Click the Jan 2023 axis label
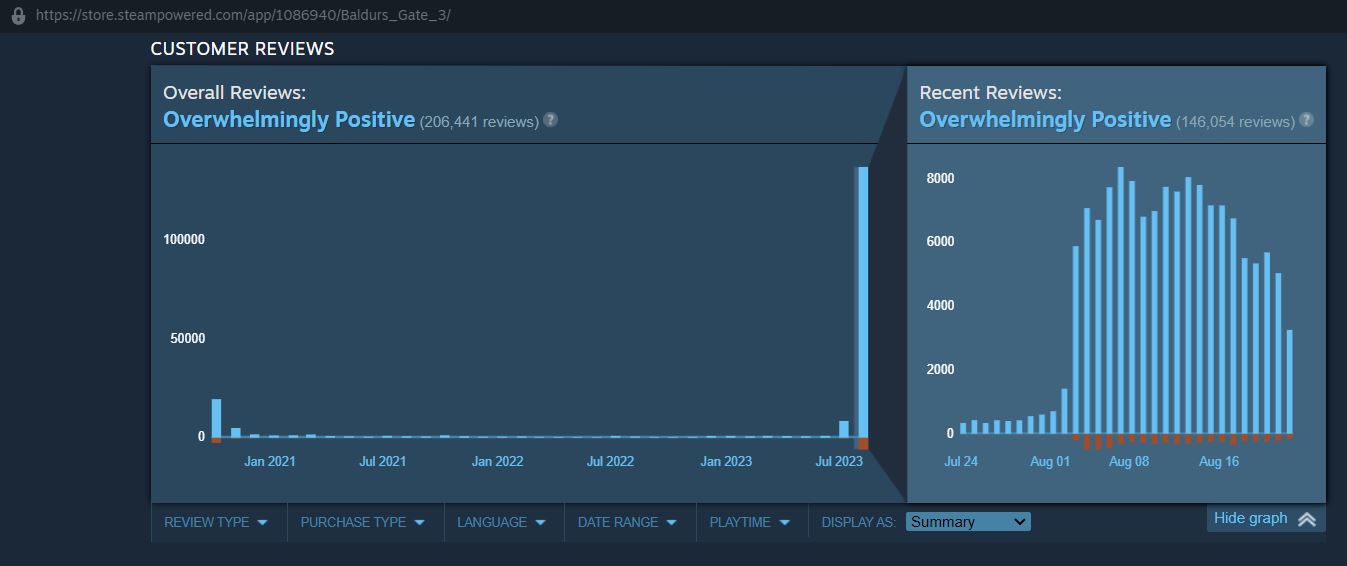The height and width of the screenshot is (566, 1347). pos(726,462)
